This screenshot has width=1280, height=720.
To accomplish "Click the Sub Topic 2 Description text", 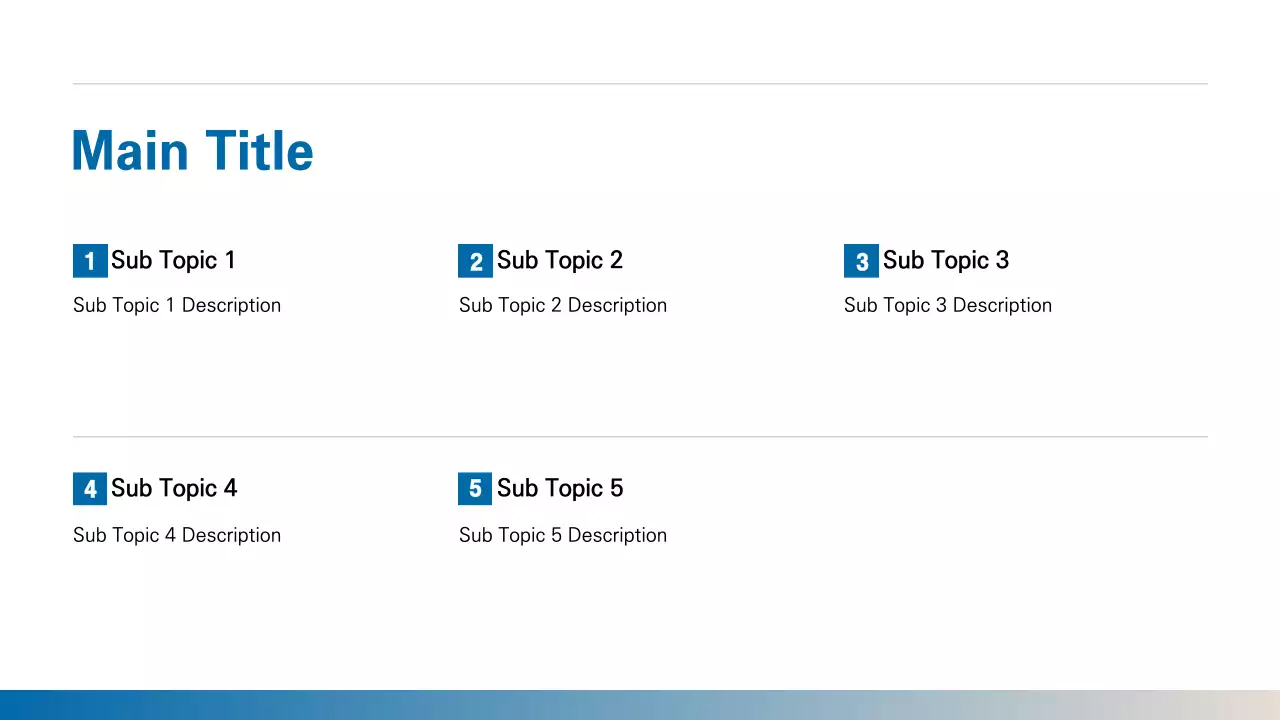I will click(563, 306).
